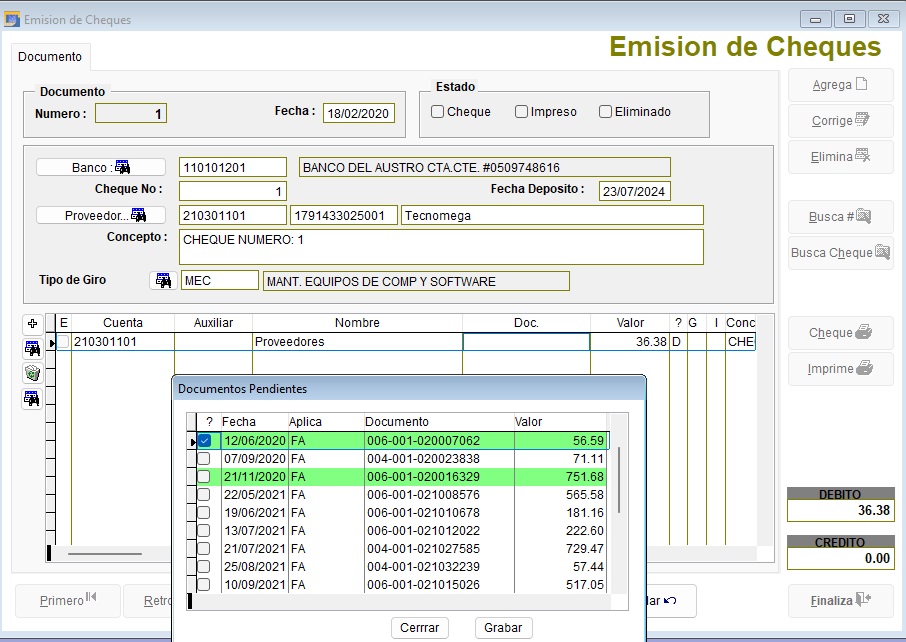This screenshot has width=906, height=642.
Task: Click the Cheque print button
Action: (841, 333)
